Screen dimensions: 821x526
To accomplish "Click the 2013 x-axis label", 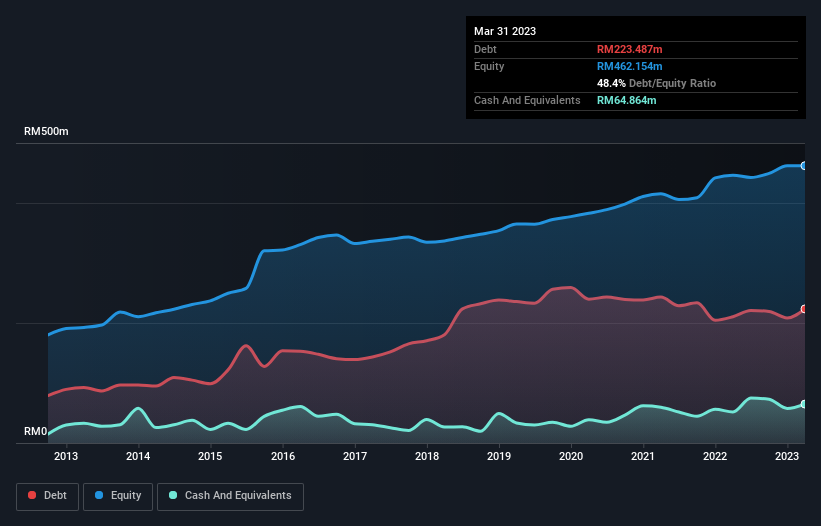I will click(66, 456).
